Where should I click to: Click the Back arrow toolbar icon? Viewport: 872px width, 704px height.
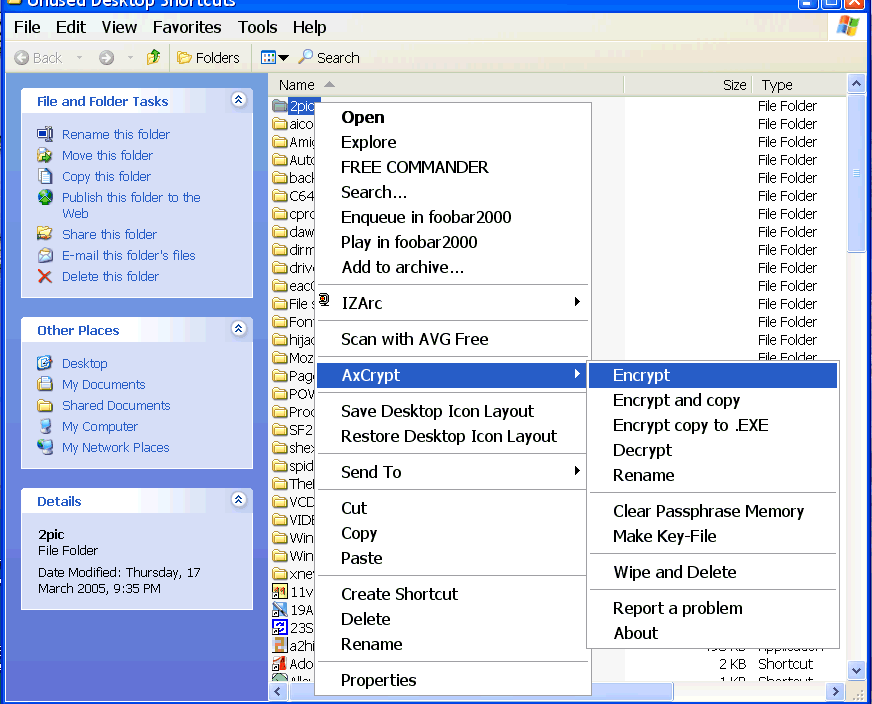[x=22, y=58]
